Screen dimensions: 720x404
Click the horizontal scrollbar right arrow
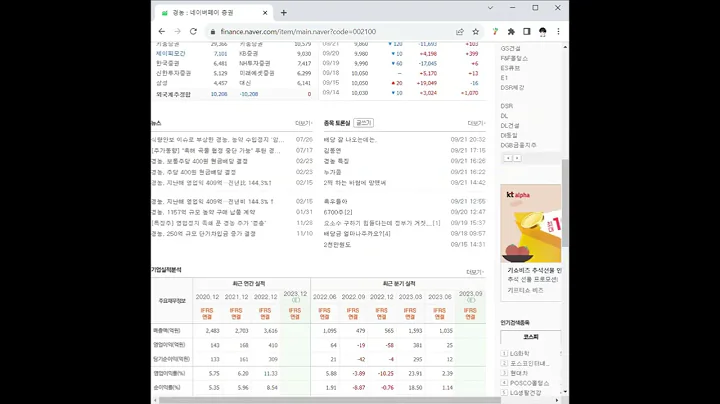(557, 400)
